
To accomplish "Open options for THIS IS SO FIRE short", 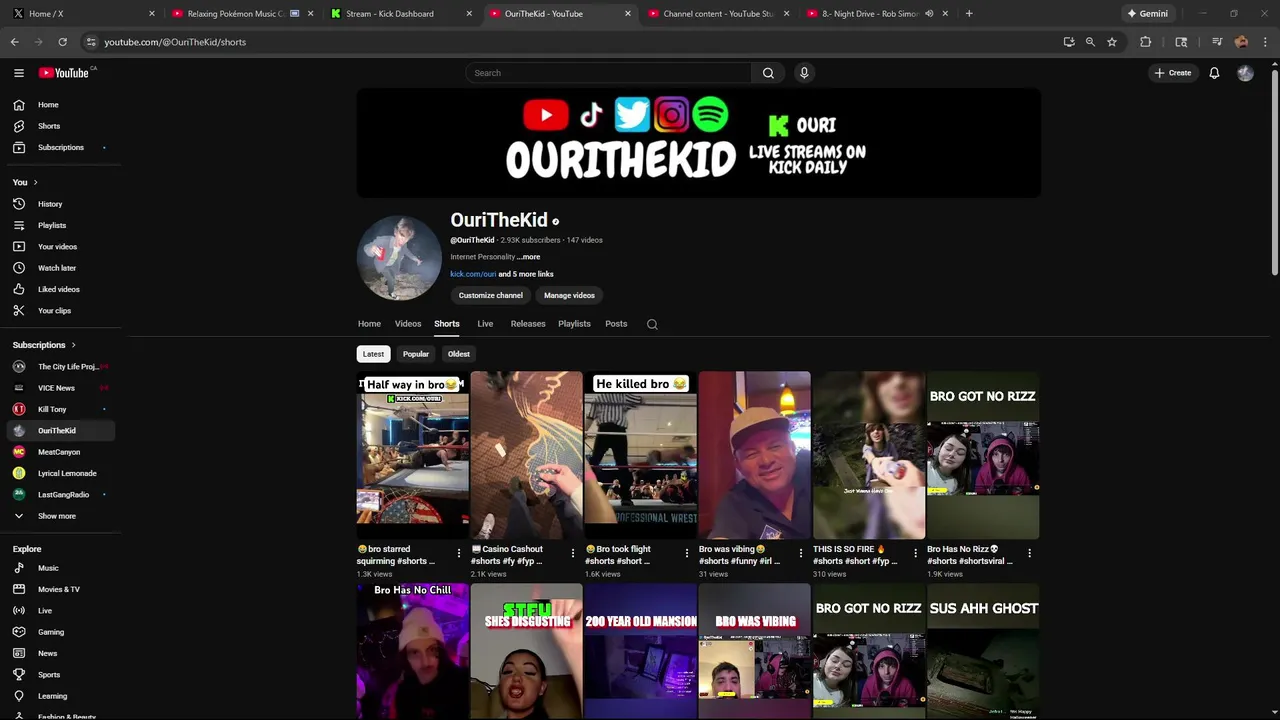I will 915,553.
